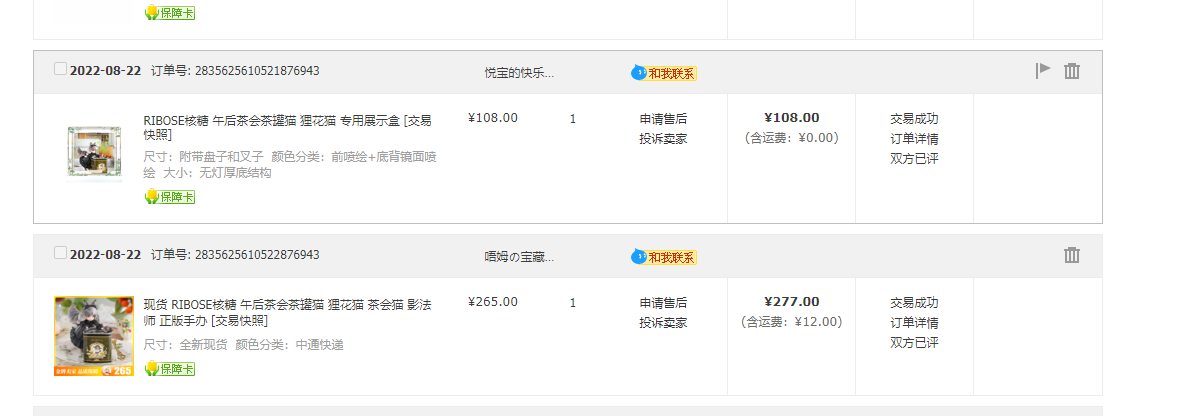Click 投诉卖家 for the ¥265.00 item
Screen dimensions: 1183x416
[x=663, y=323]
